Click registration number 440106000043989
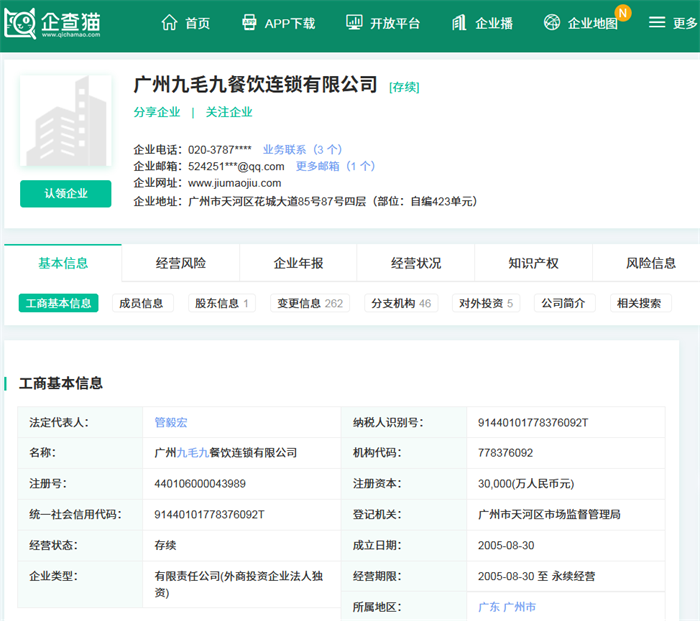Screen dimensions: 700x621 [200, 483]
